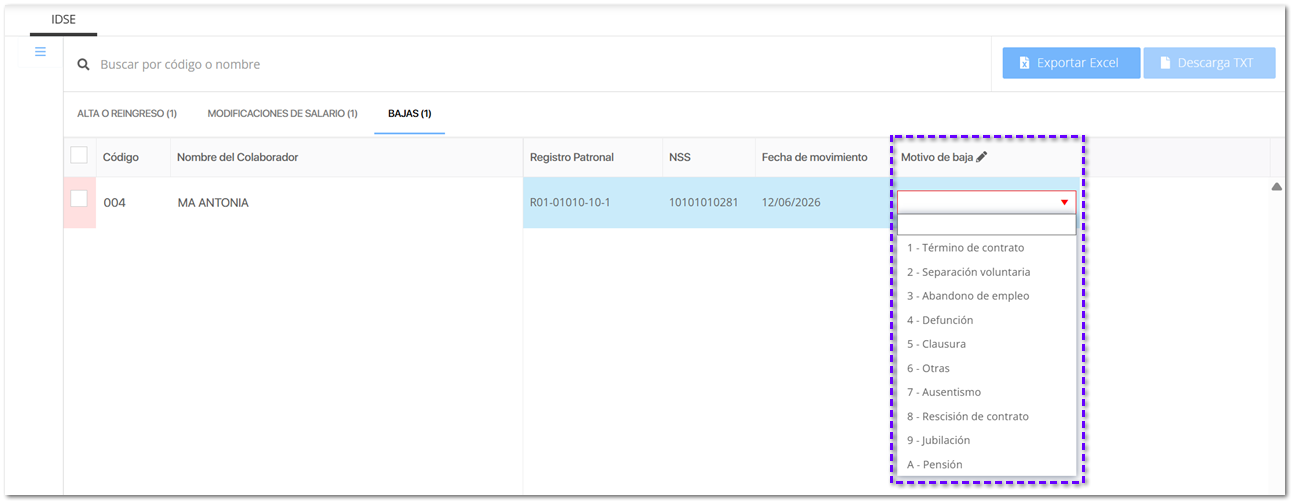Choose 4 - Defunción option

(x=986, y=320)
